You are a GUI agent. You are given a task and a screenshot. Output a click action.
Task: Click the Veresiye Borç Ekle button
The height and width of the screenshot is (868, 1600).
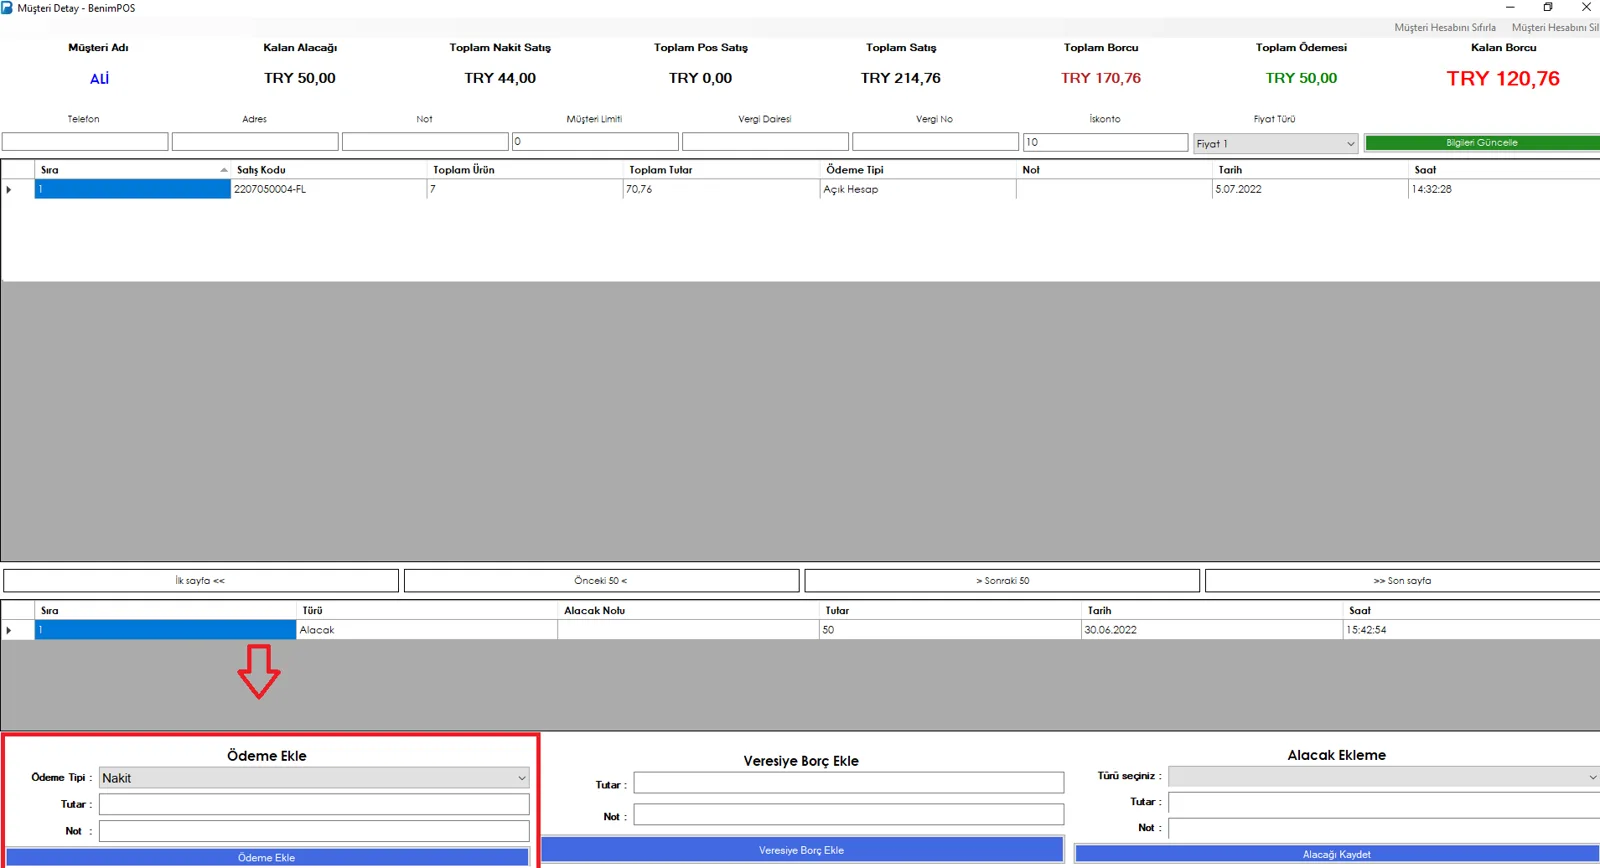802,850
